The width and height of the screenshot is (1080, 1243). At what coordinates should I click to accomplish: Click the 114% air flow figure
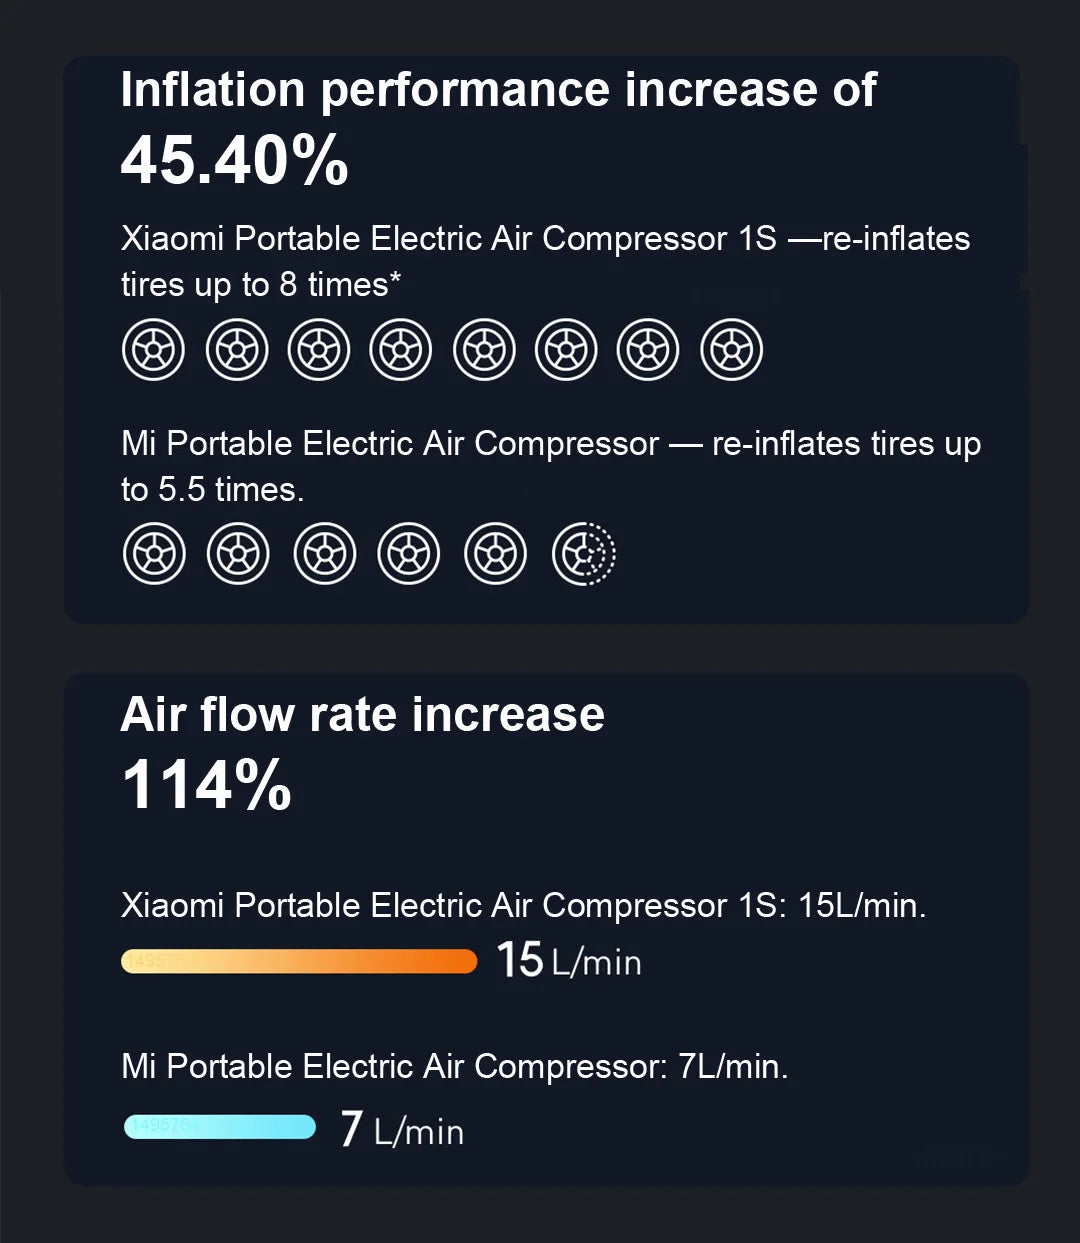coord(206,785)
